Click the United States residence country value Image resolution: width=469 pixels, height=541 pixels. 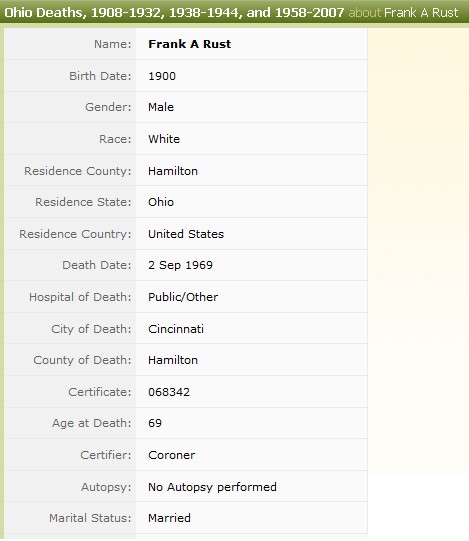click(186, 234)
